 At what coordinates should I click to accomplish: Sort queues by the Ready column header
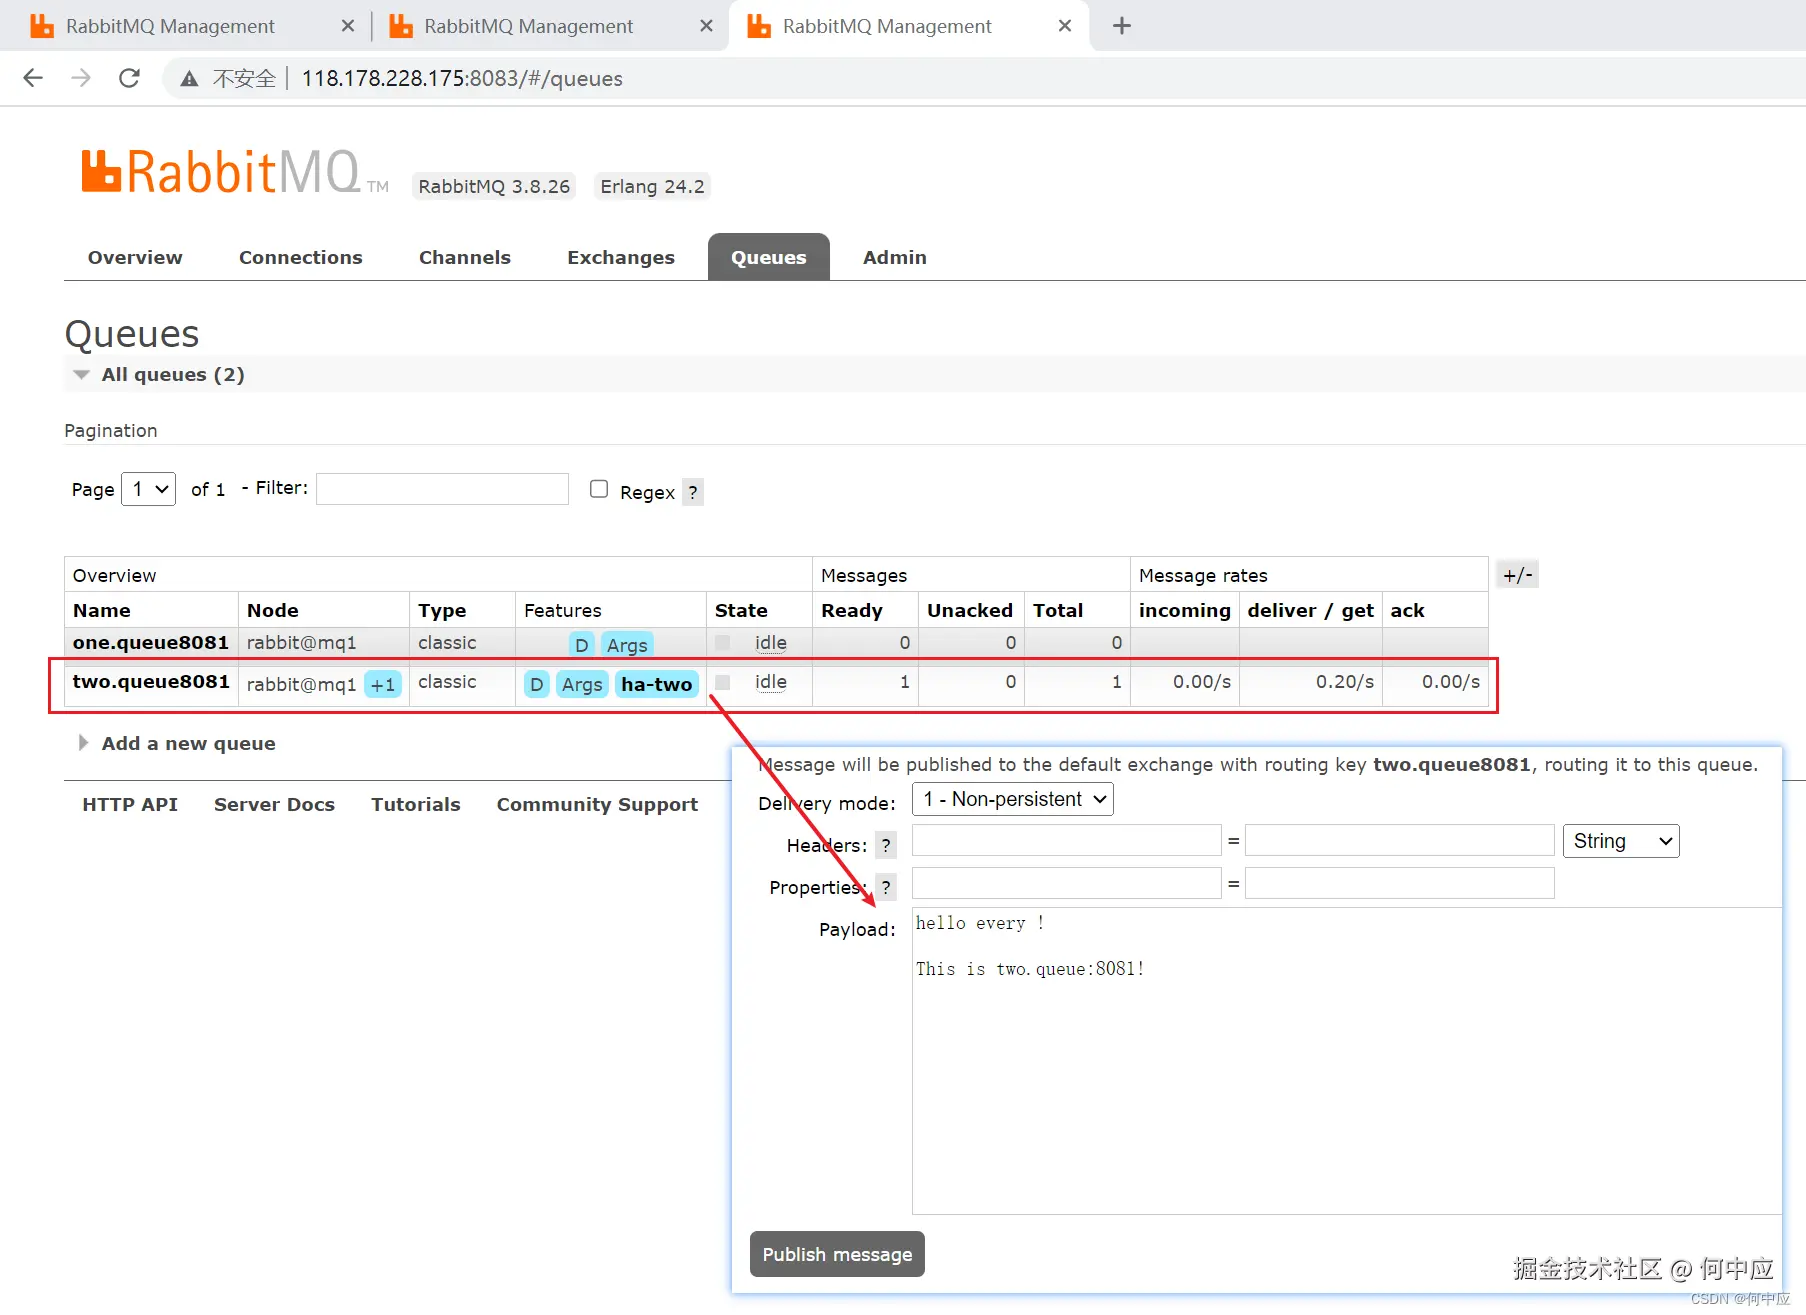point(852,610)
